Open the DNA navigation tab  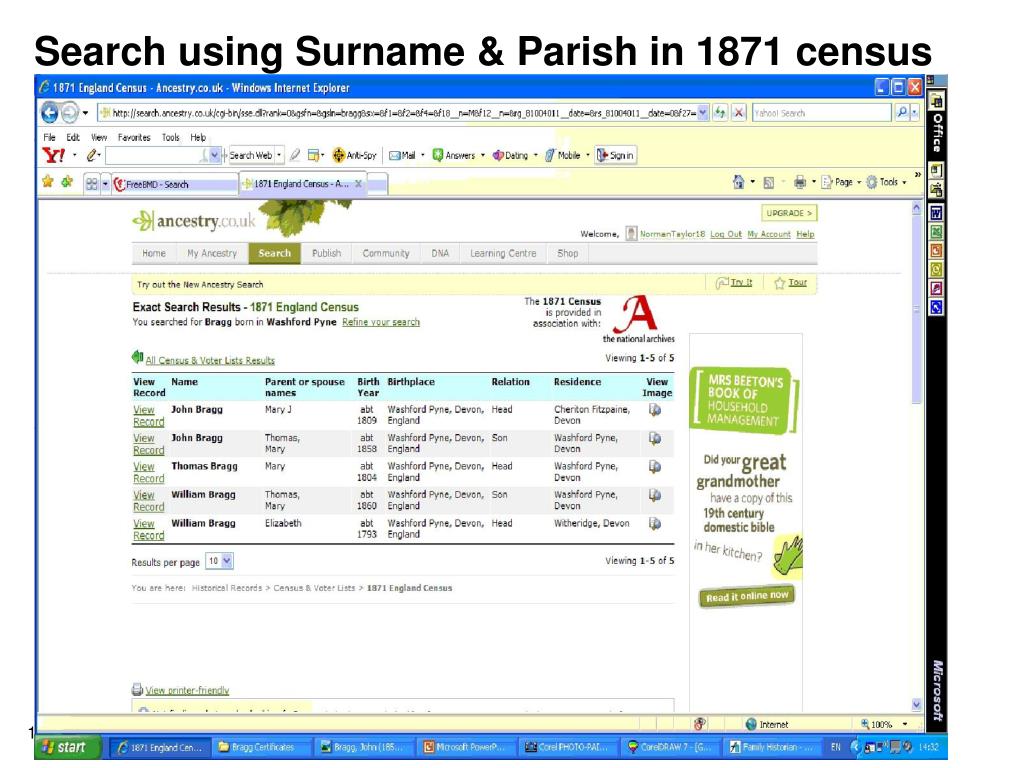pos(440,253)
